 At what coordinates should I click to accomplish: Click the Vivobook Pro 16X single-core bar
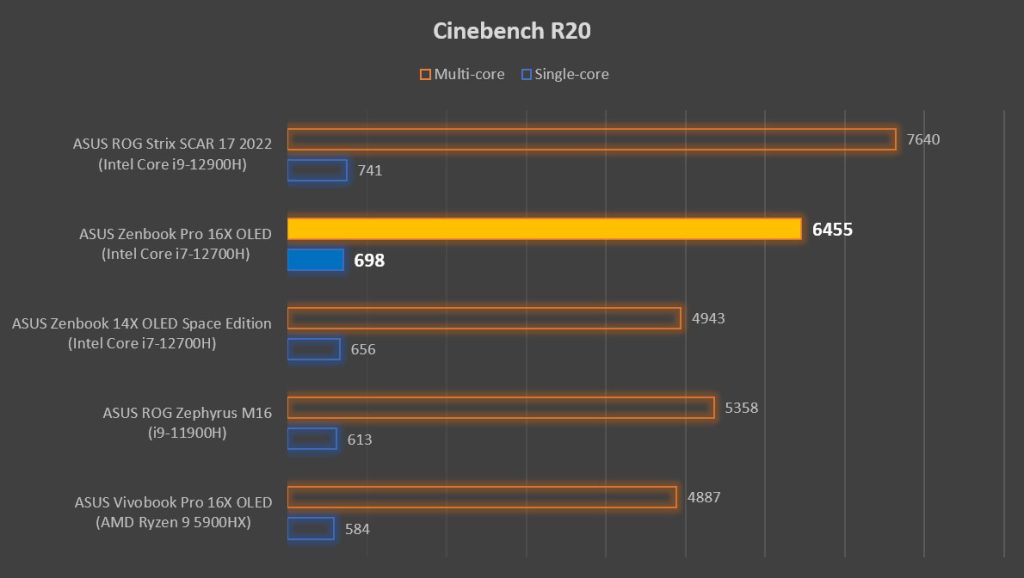click(311, 528)
